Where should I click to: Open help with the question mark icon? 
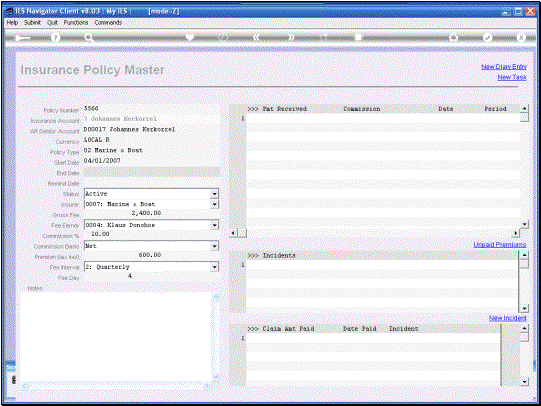coord(55,38)
